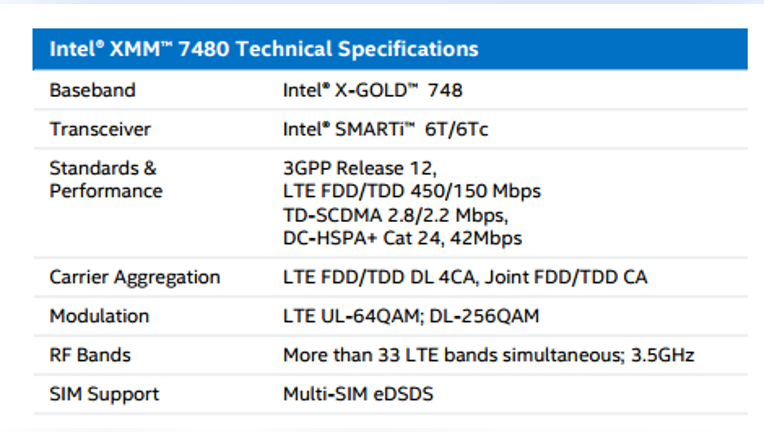Select the TD-SCDMA 2.8/2.2 Mbps line
This screenshot has height=432, width=764.
[x=396, y=215]
